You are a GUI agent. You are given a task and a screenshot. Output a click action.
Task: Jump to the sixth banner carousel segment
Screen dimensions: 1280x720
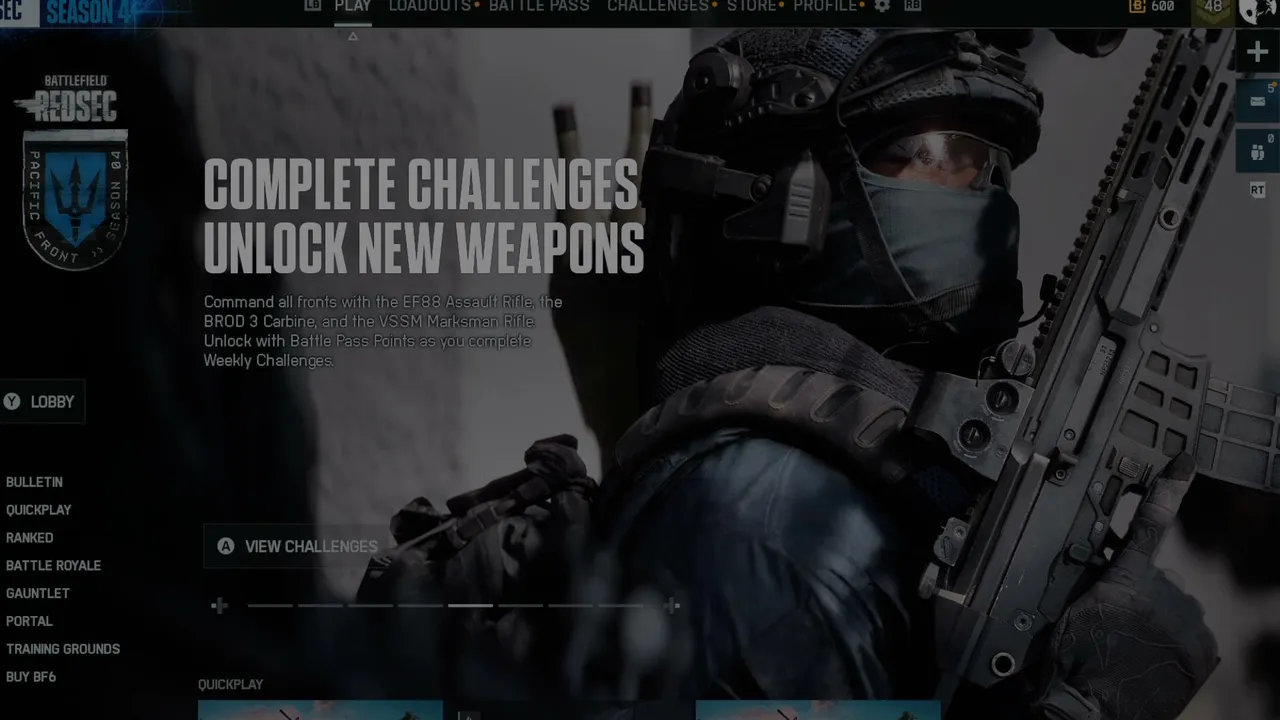click(x=520, y=605)
